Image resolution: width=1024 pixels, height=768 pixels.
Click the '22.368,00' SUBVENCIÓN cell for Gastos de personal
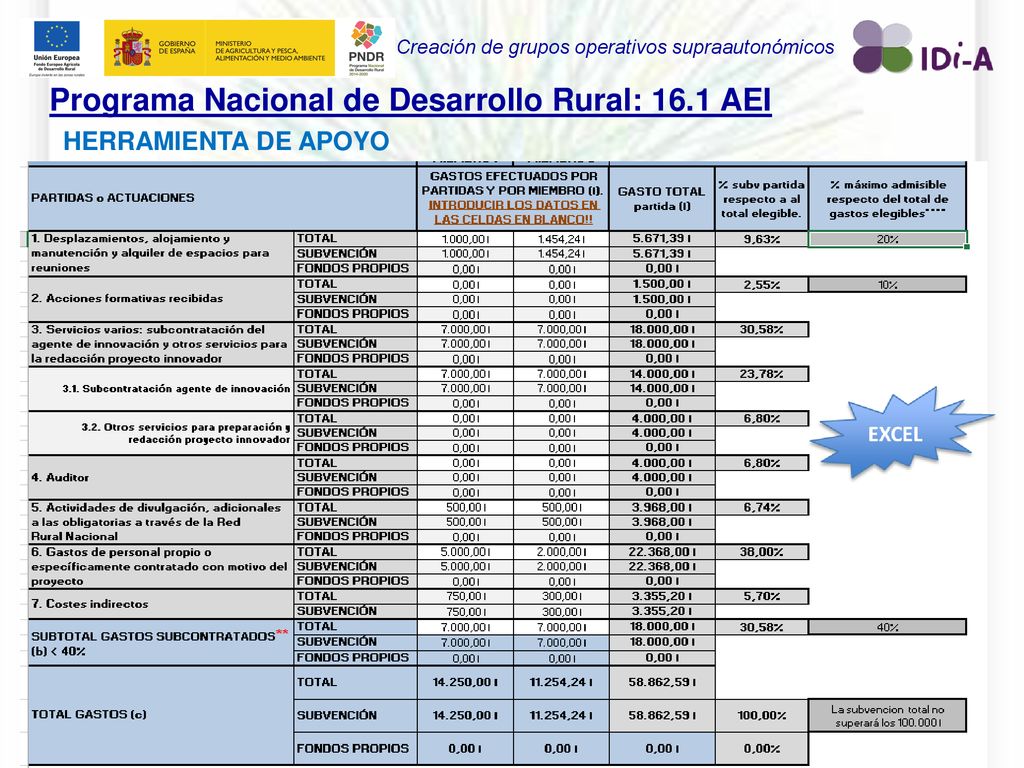662,566
